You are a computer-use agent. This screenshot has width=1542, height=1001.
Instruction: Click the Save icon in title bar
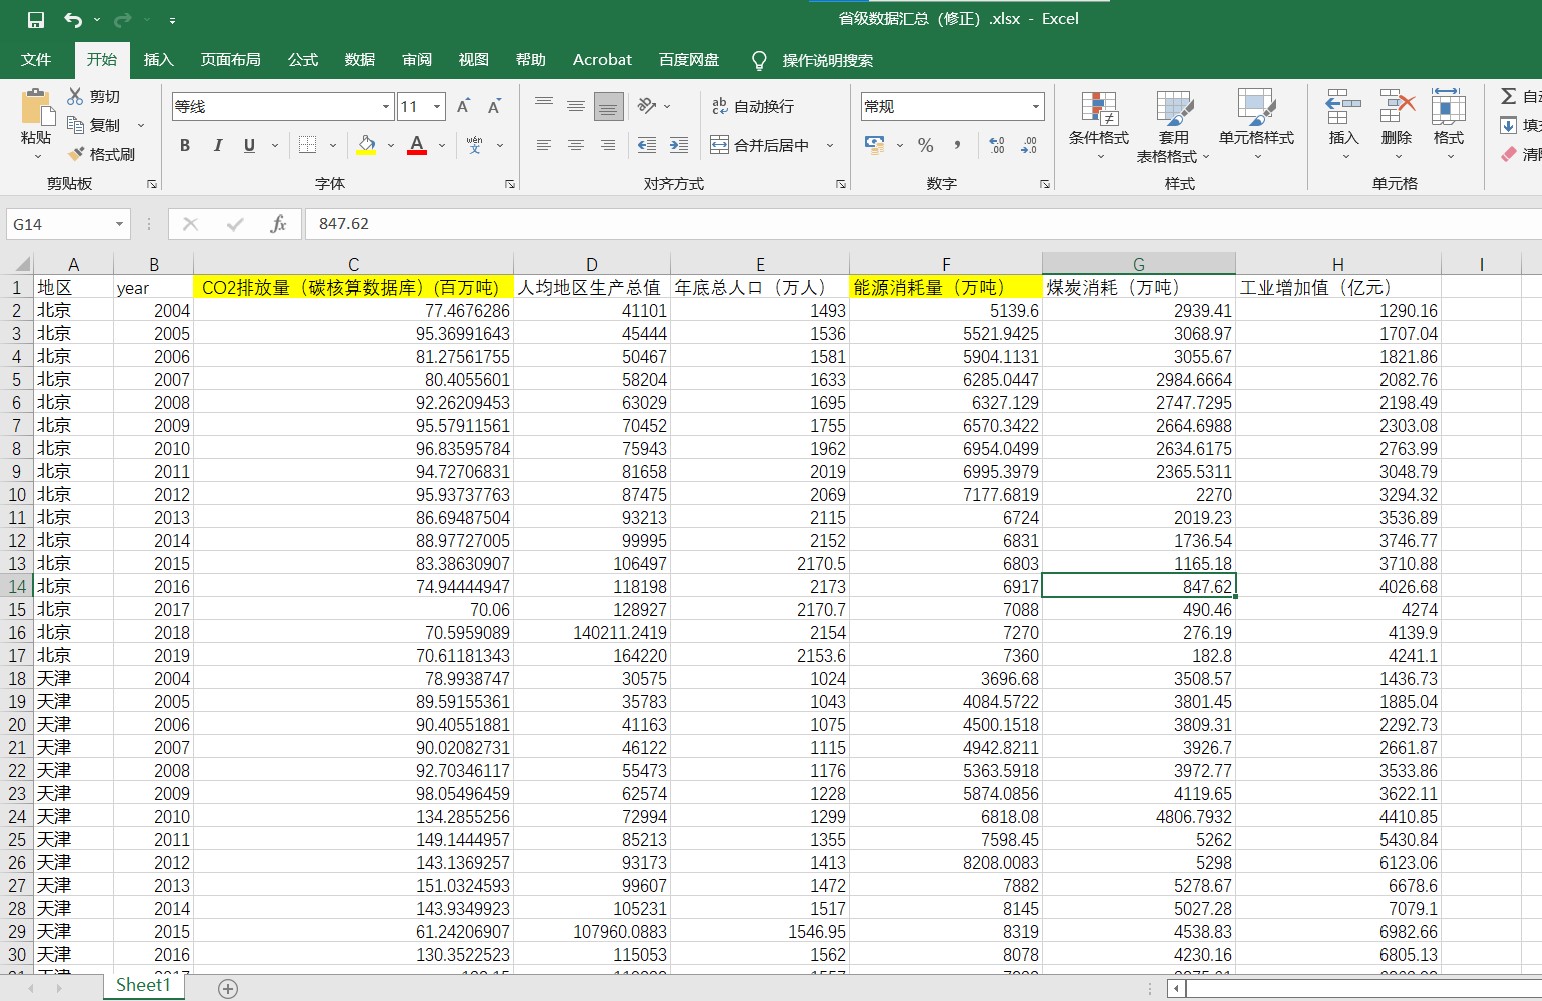pyautogui.click(x=36, y=19)
